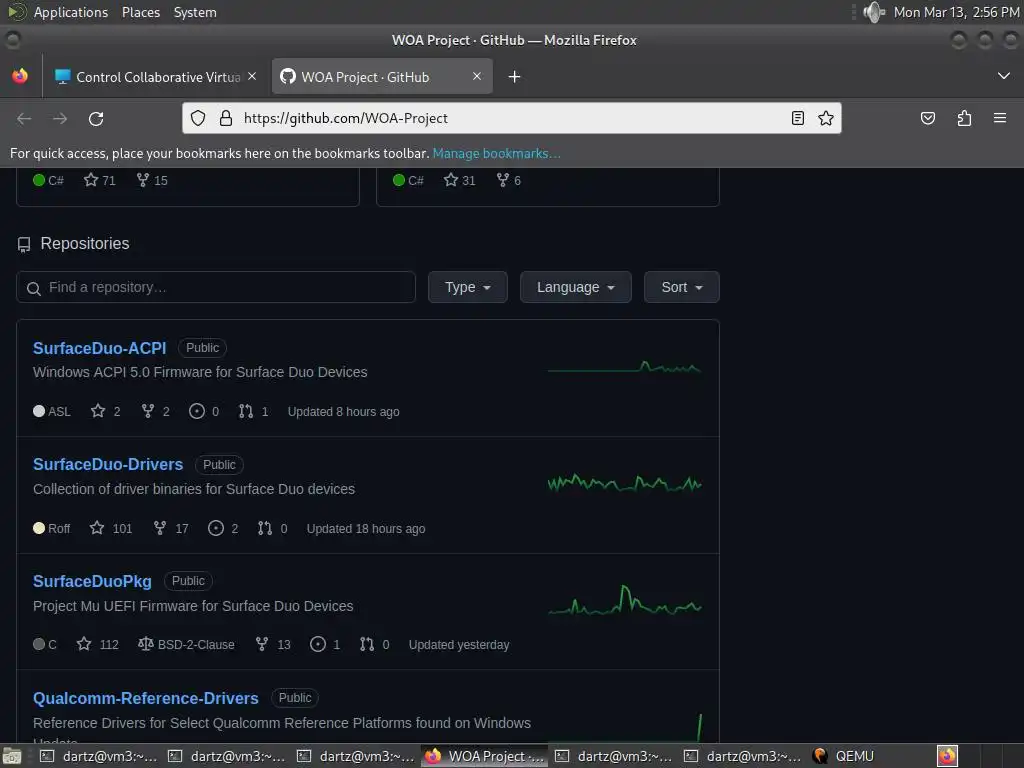Click the Firefox icon in bottom-right tray
Image resolution: width=1024 pixels, height=768 pixels.
[x=947, y=756]
